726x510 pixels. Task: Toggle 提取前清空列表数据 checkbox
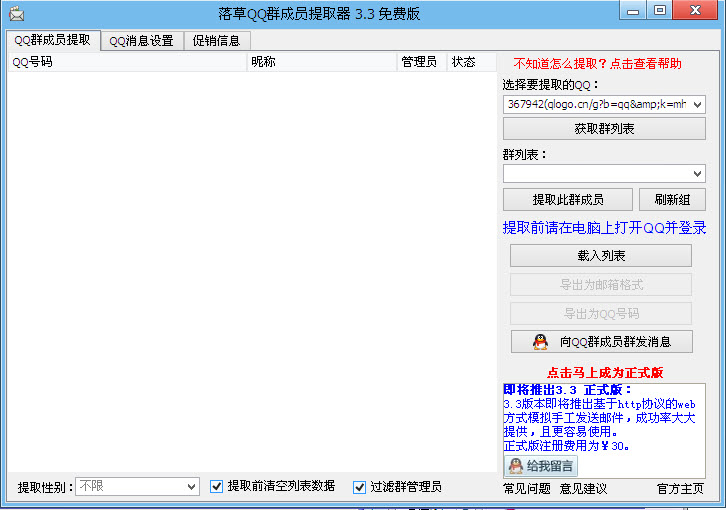coord(216,486)
